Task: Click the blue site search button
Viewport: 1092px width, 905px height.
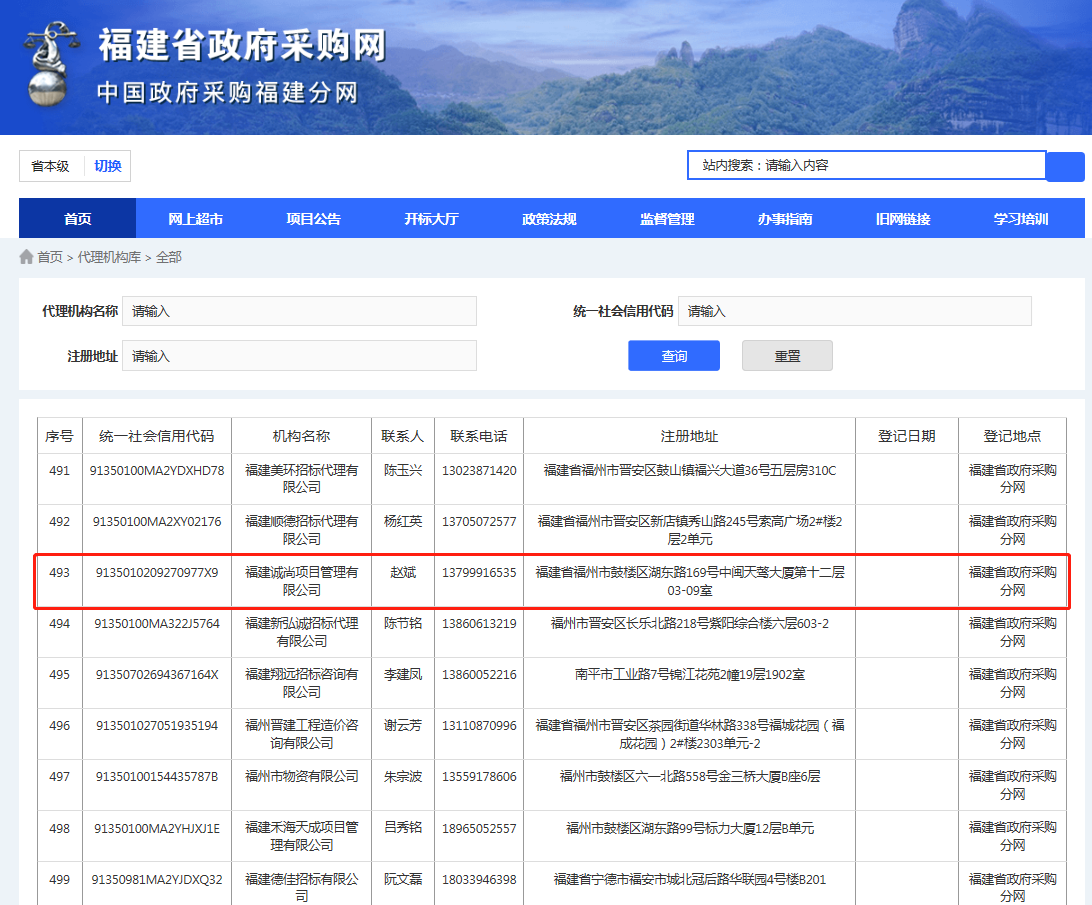Action: pyautogui.click(x=1065, y=167)
